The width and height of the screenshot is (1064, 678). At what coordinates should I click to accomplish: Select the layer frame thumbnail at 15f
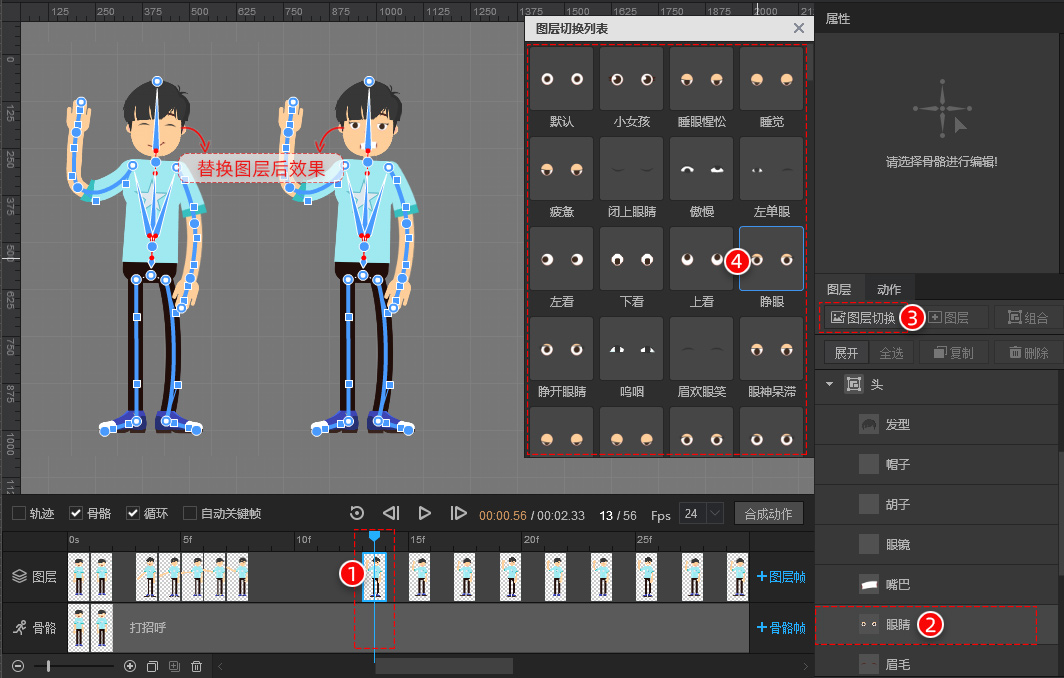pyautogui.click(x=419, y=577)
